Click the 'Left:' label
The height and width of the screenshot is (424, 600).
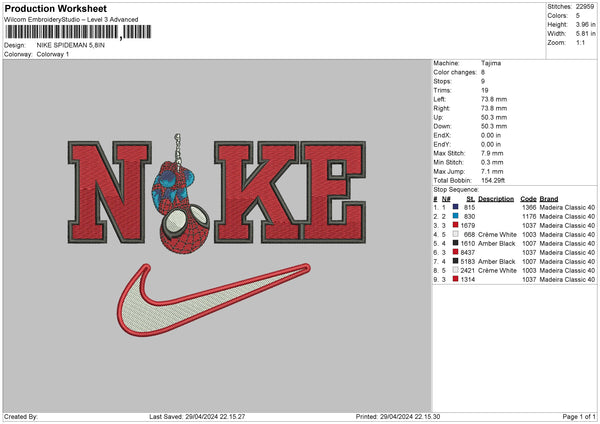coord(440,99)
